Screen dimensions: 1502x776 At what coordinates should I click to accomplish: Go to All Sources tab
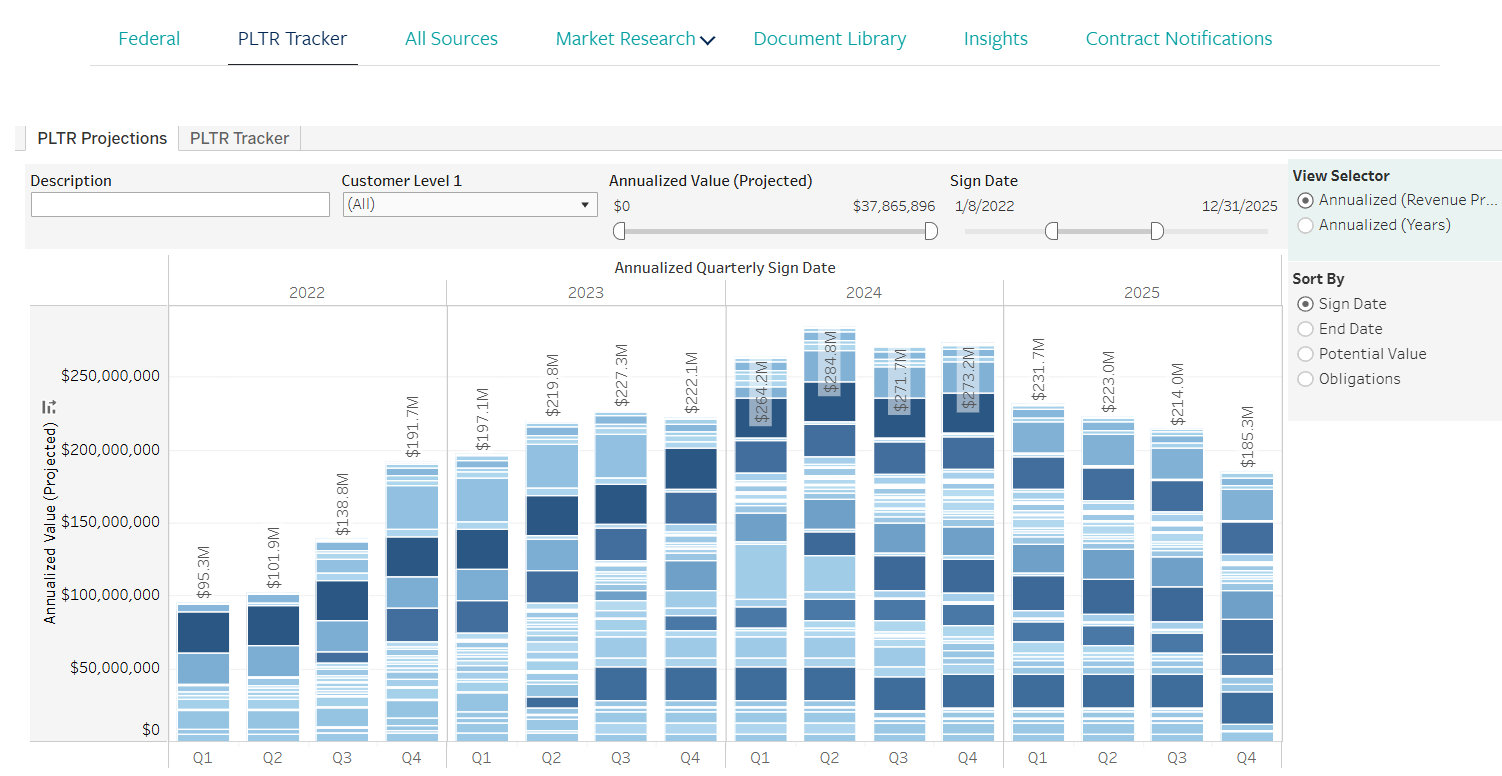click(451, 39)
